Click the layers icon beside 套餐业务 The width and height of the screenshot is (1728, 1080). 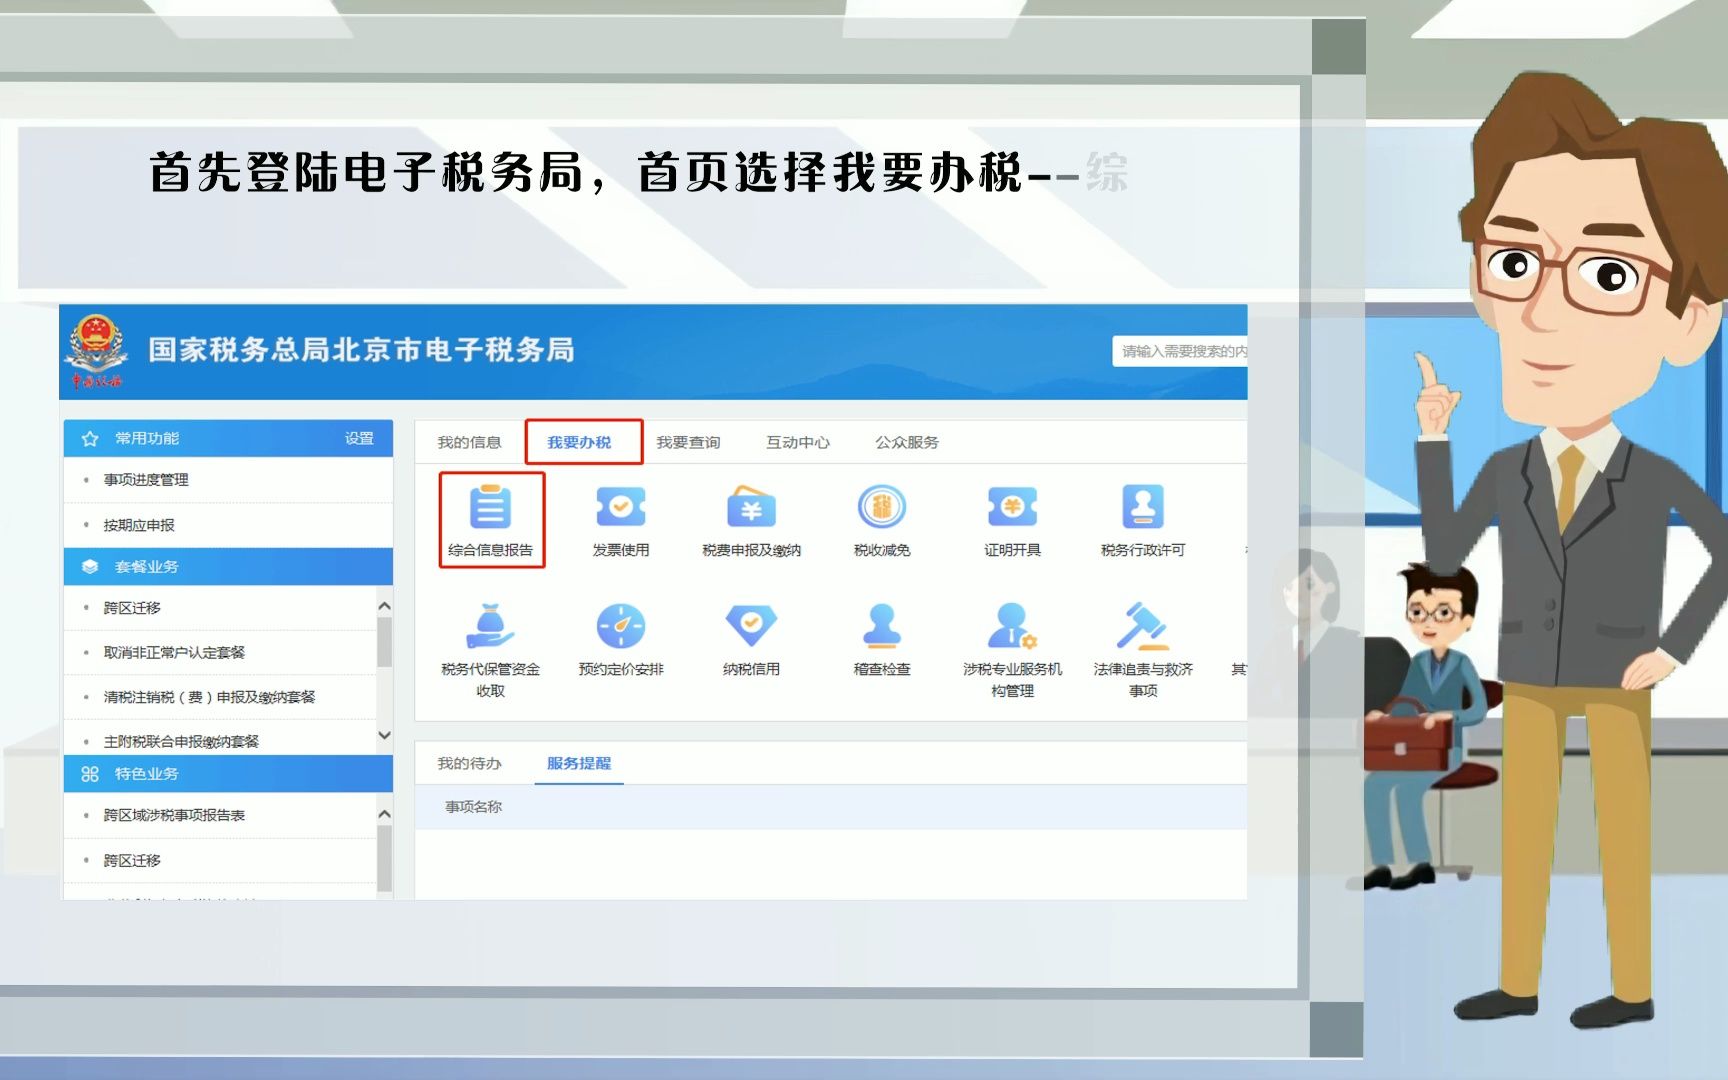pyautogui.click(x=90, y=567)
